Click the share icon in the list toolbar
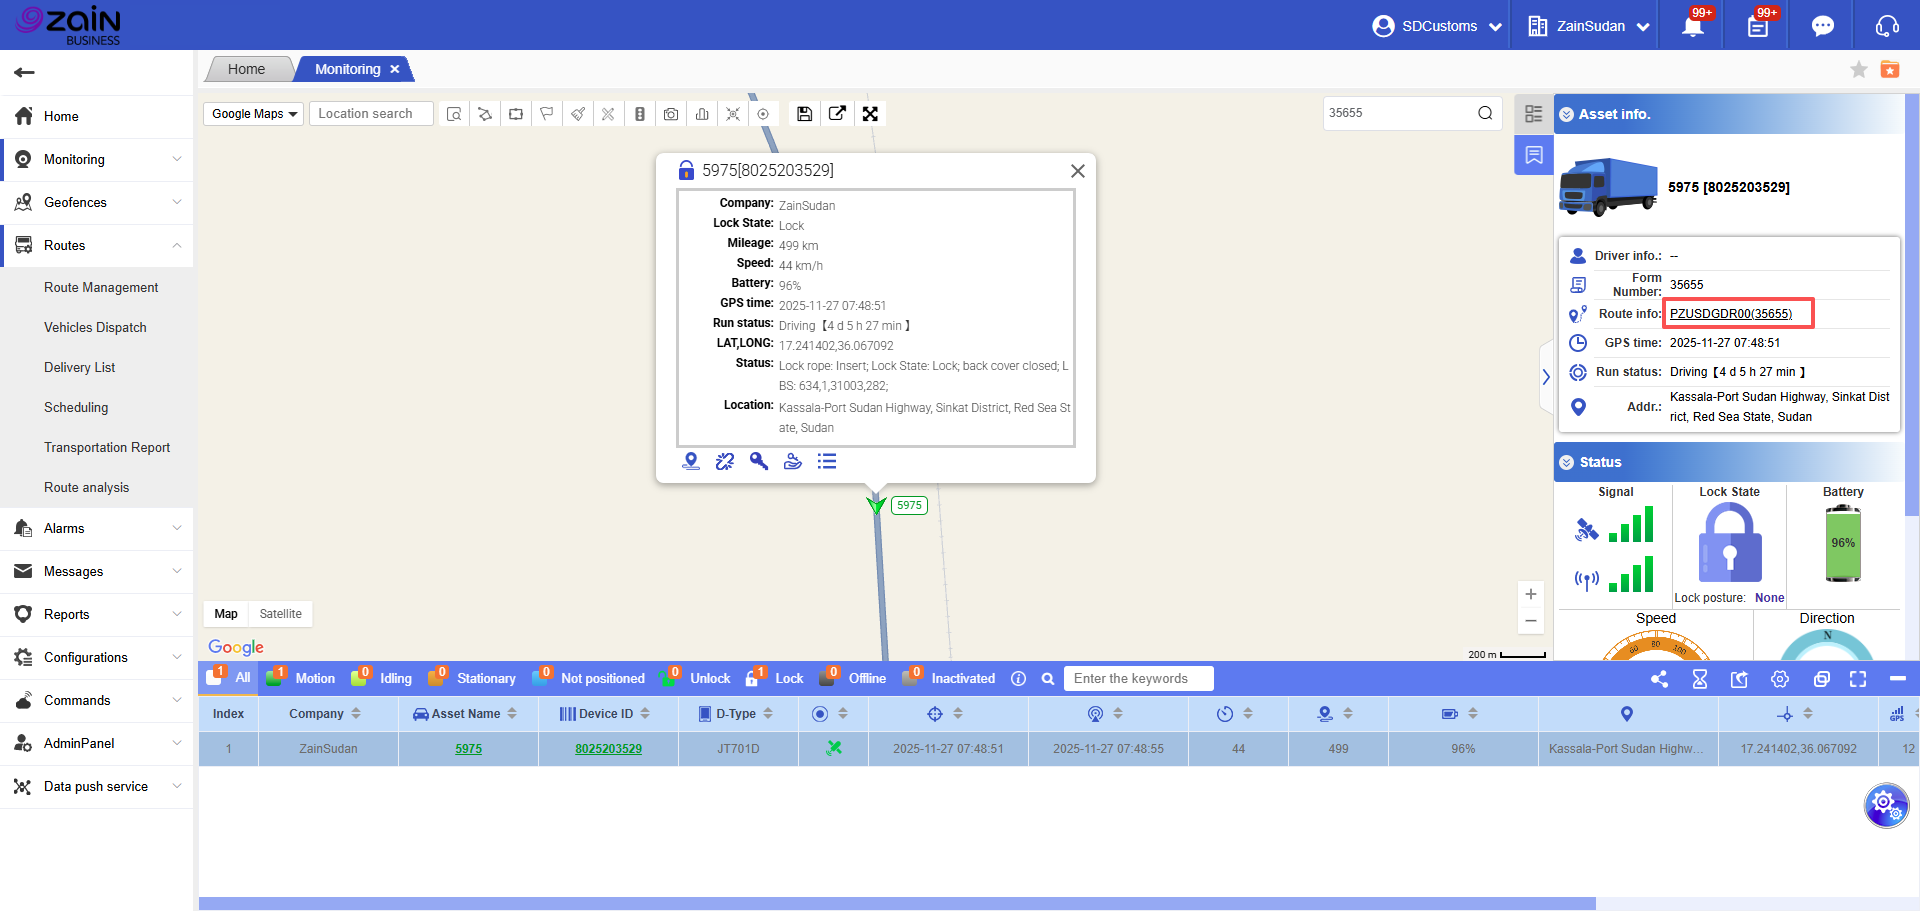This screenshot has width=1920, height=911. point(1660,679)
